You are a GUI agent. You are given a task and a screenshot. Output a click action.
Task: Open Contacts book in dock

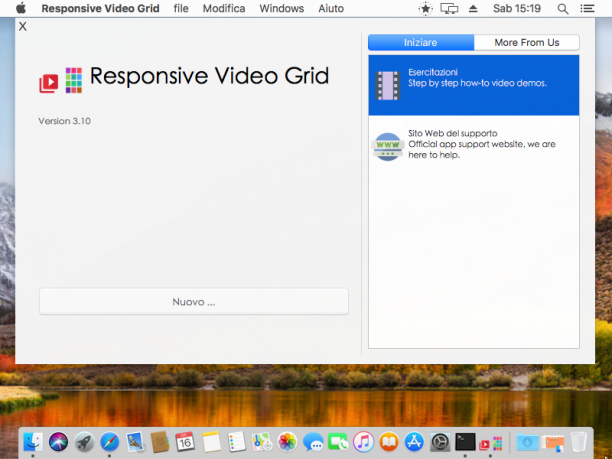pos(160,442)
